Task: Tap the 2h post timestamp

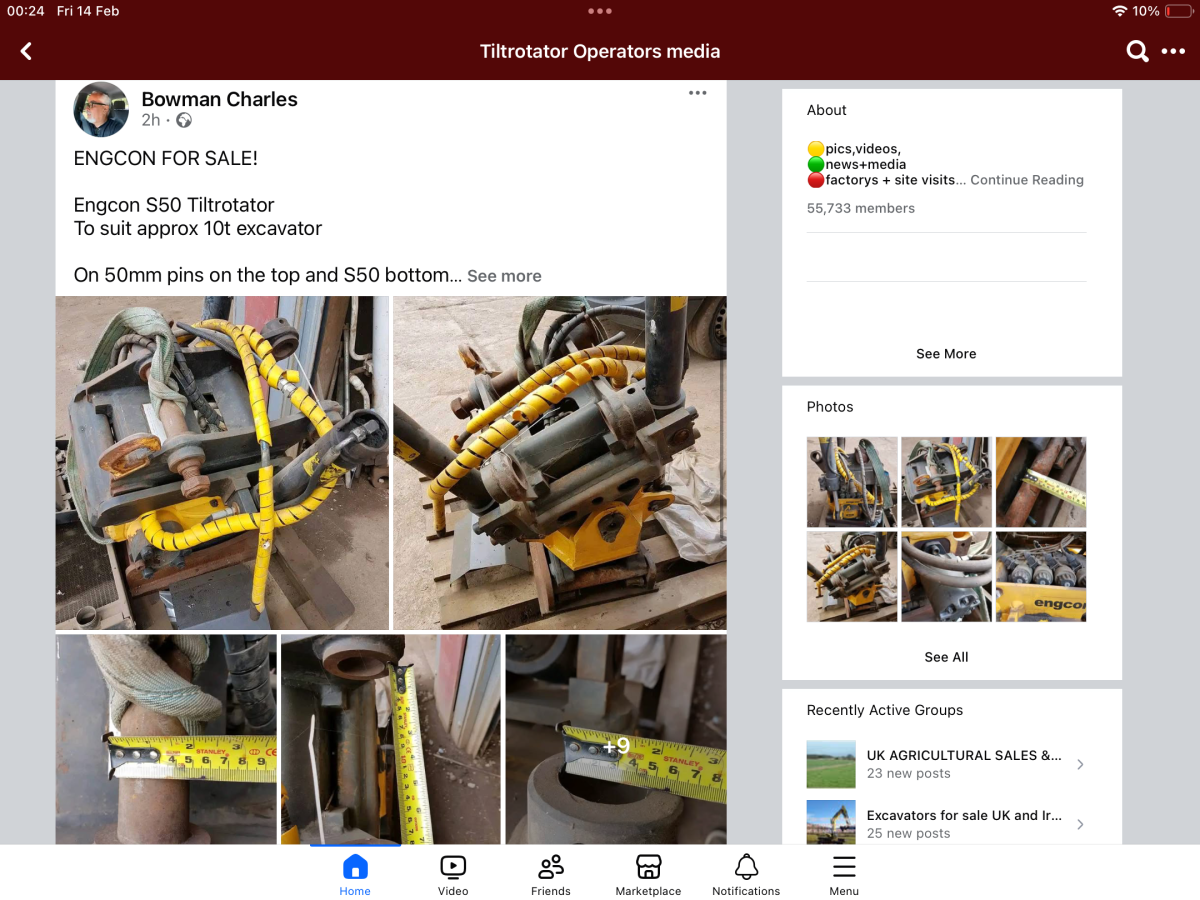Action: point(150,120)
